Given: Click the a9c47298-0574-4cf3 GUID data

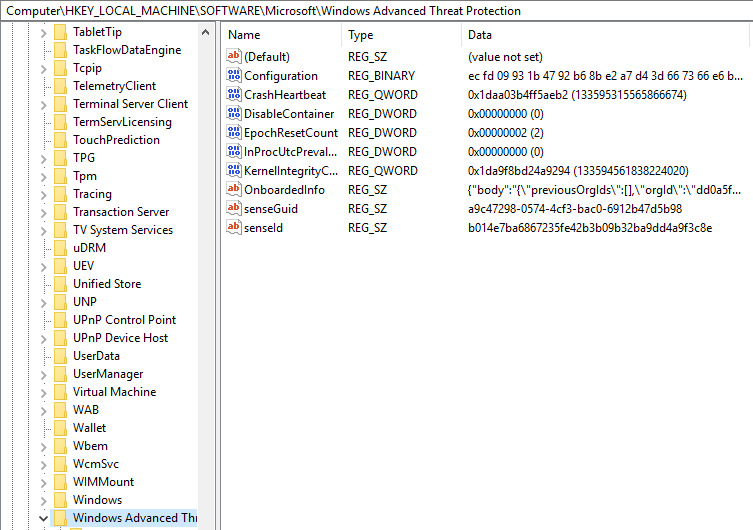Looking at the screenshot, I should (x=575, y=209).
